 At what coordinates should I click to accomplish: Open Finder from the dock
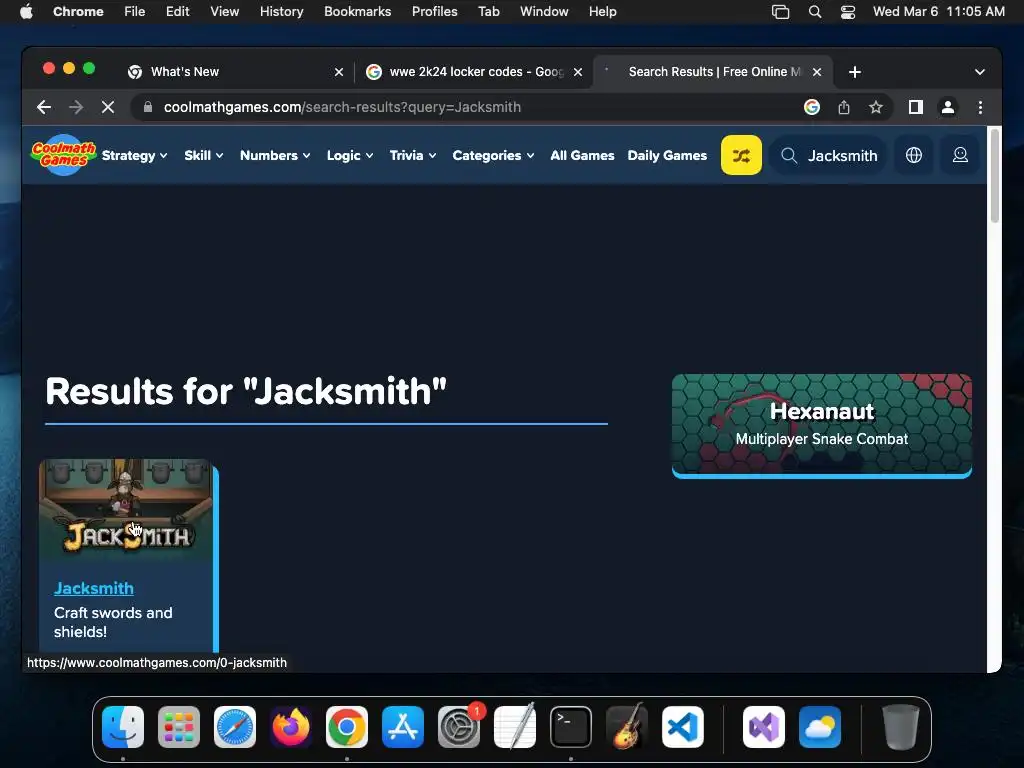123,727
